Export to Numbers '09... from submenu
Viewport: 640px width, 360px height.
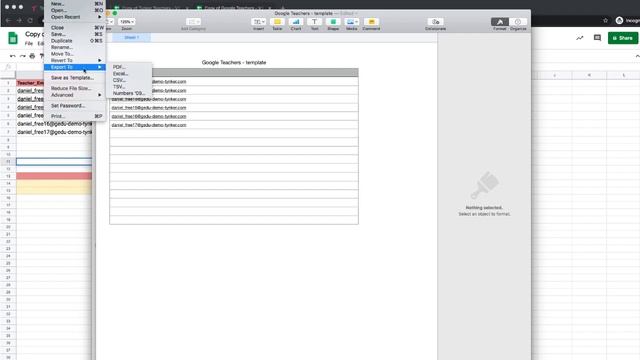click(x=129, y=93)
